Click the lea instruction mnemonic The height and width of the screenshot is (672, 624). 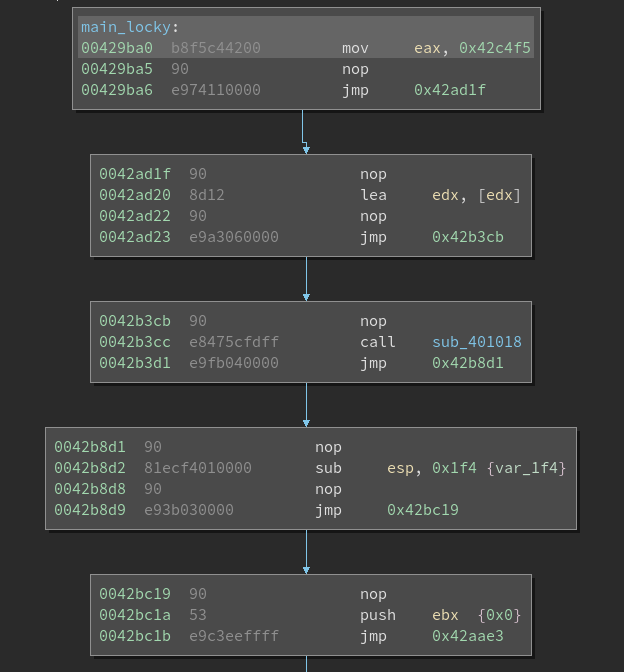pos(373,195)
